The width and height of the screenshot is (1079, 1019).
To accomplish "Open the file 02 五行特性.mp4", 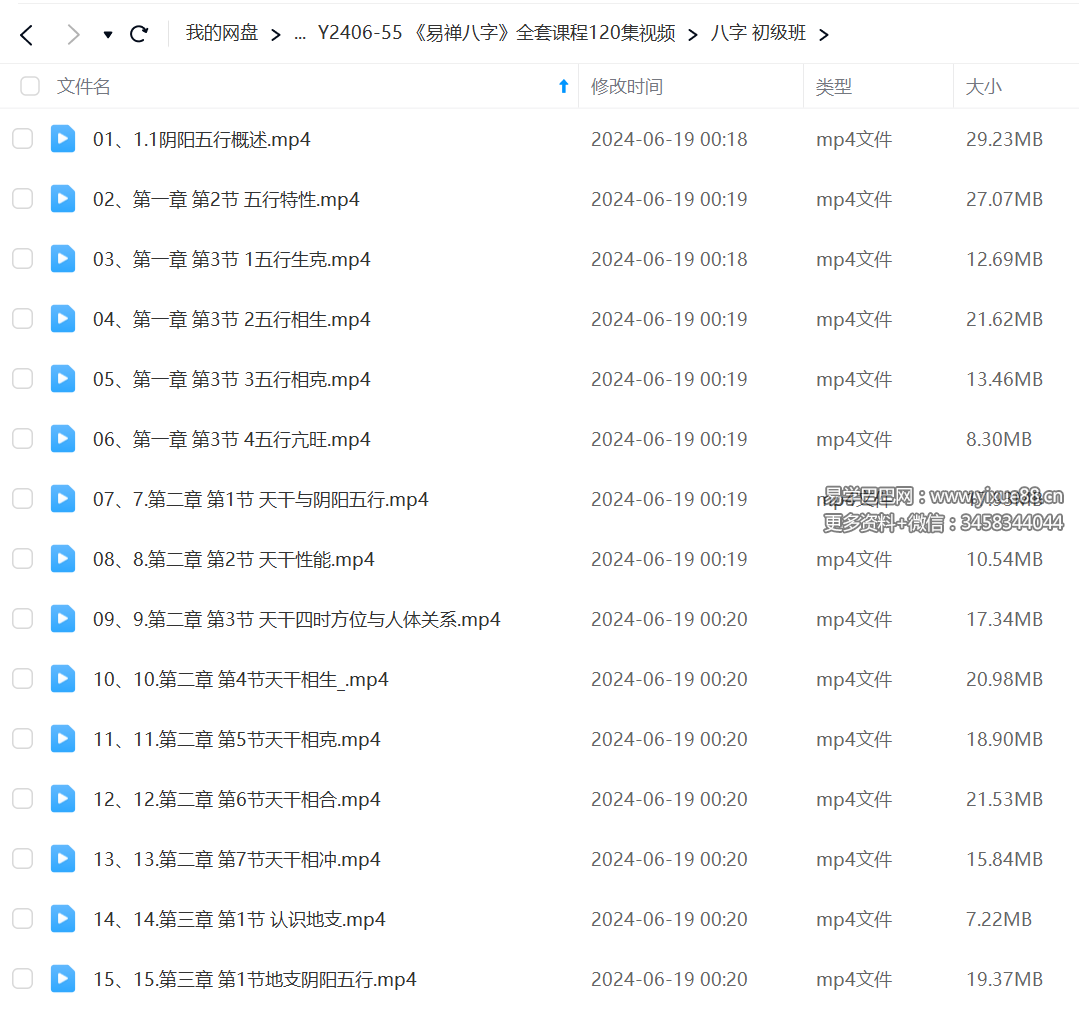I will tap(228, 199).
